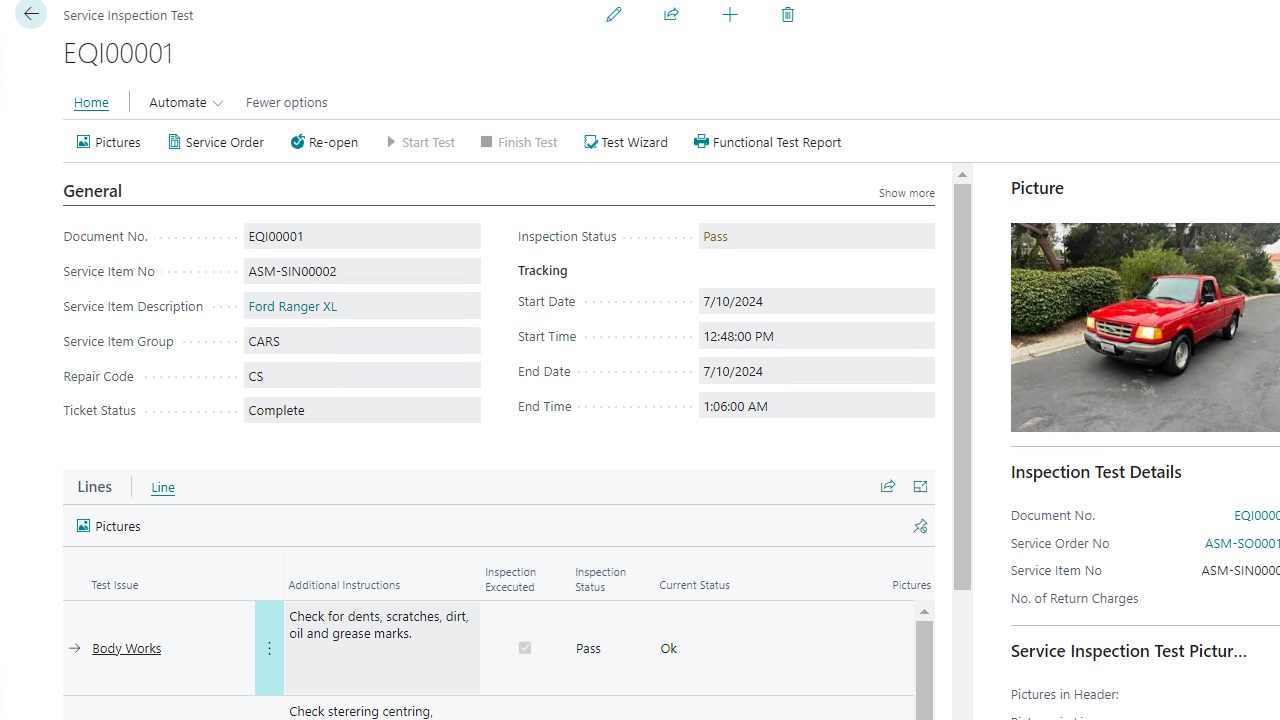The image size is (1280, 720).
Task: Open the Service Order action
Action: tap(215, 142)
